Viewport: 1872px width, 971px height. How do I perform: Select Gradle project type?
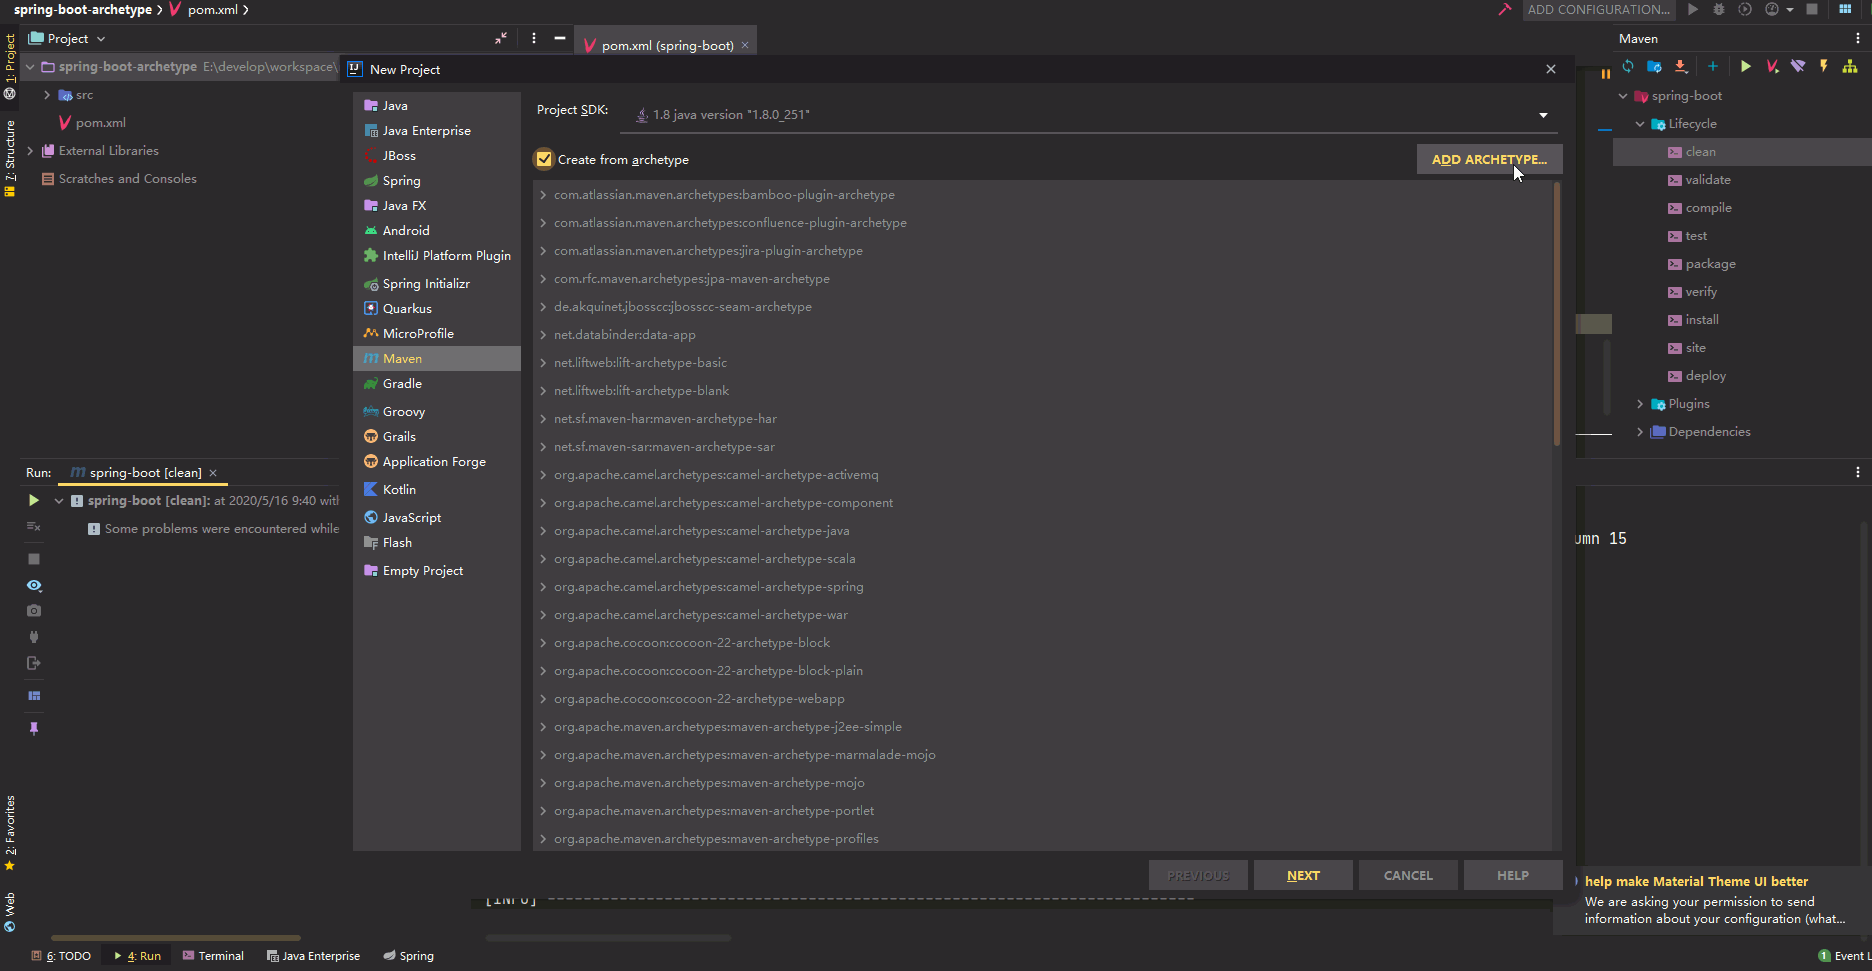(x=437, y=384)
